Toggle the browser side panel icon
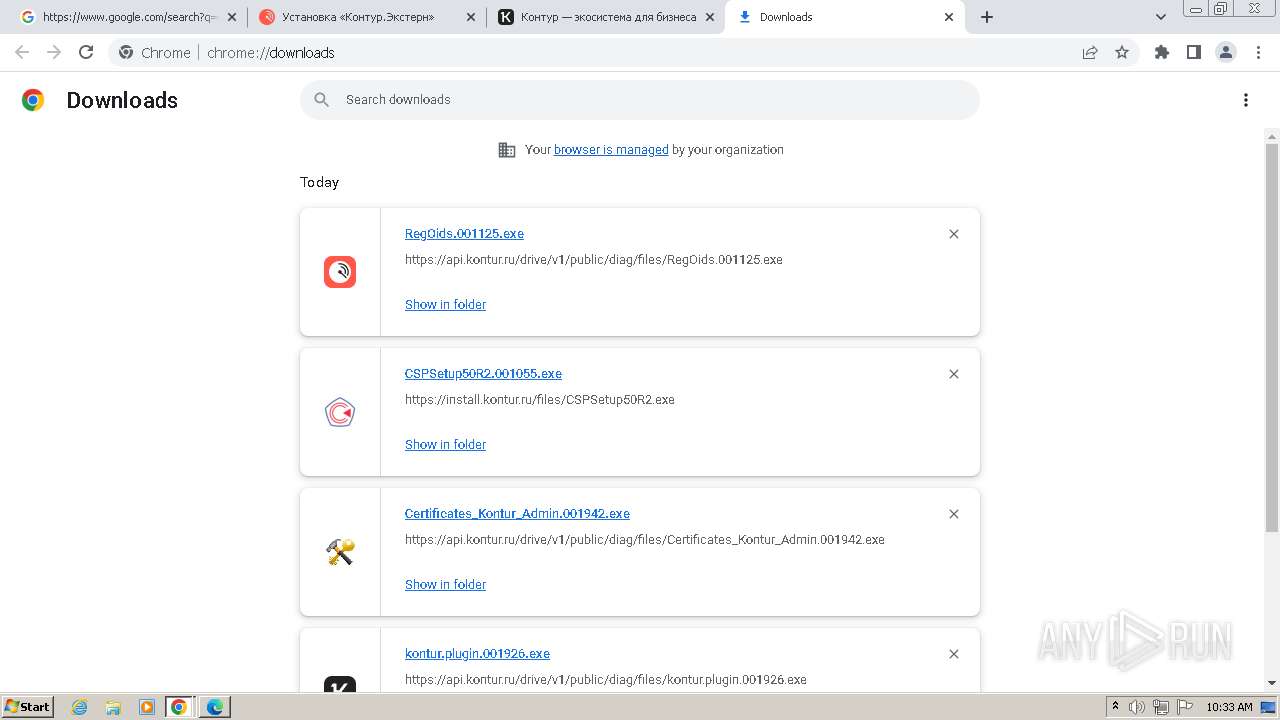Screen dimensions: 1280x720 [x=1194, y=52]
